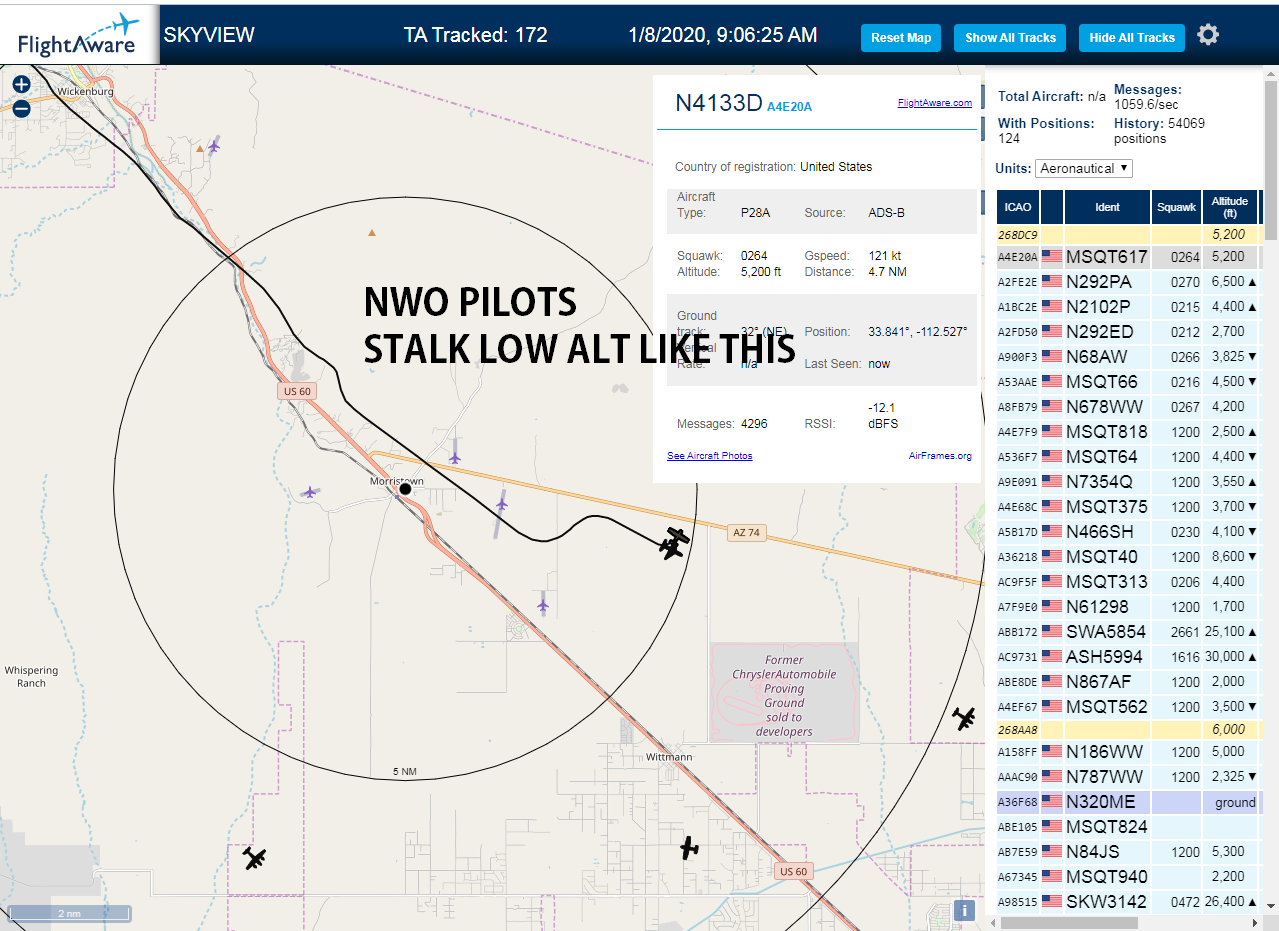Click Show All Tracks button
1279x931 pixels.
pos(1010,38)
